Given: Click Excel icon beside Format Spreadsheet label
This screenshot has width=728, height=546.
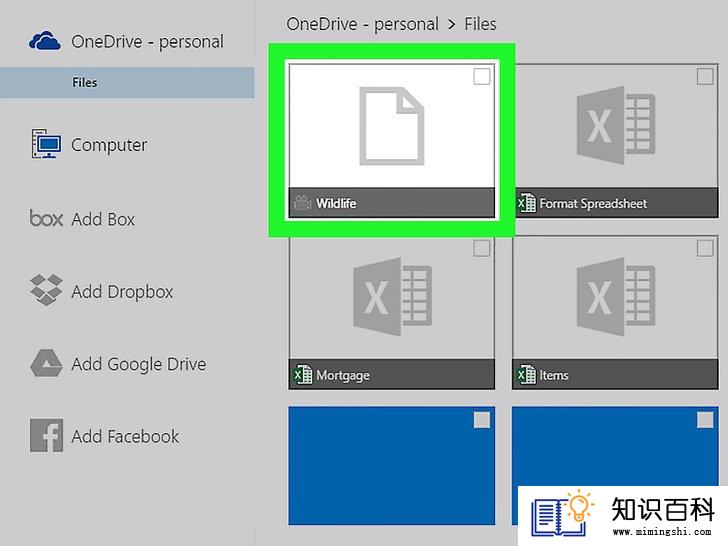Looking at the screenshot, I should (x=526, y=203).
